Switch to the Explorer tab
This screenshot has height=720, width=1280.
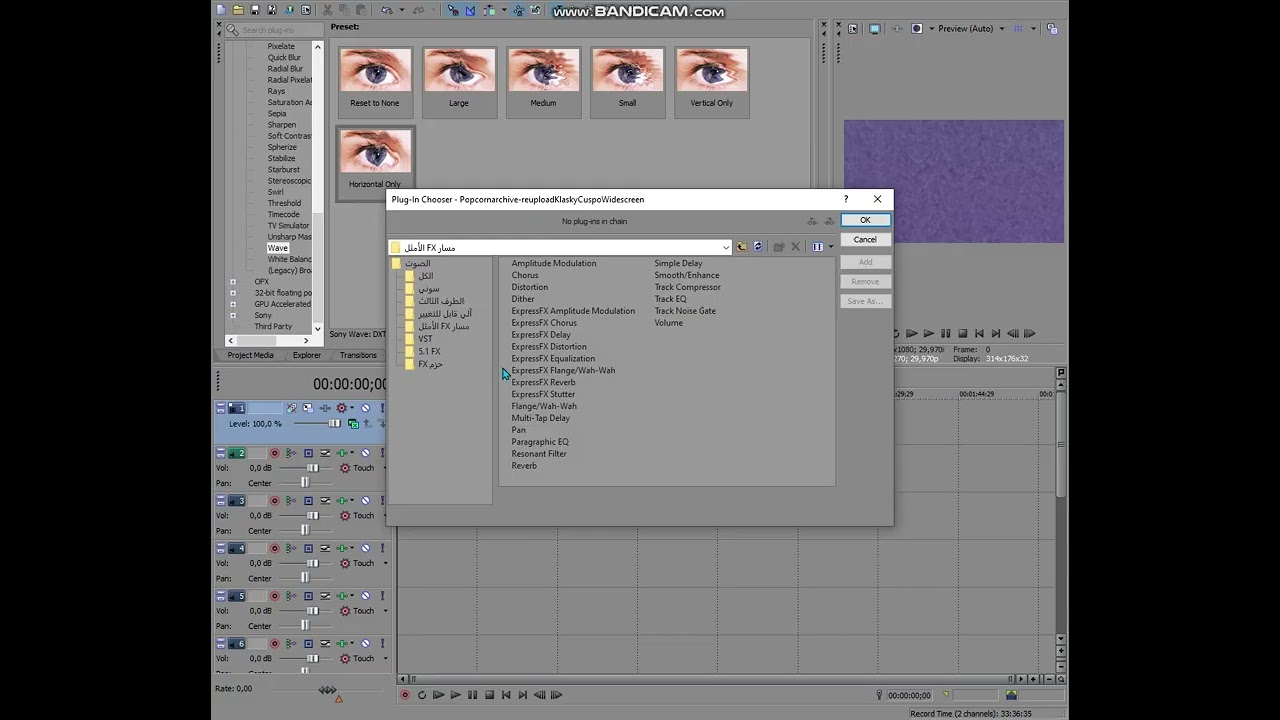[x=307, y=355]
